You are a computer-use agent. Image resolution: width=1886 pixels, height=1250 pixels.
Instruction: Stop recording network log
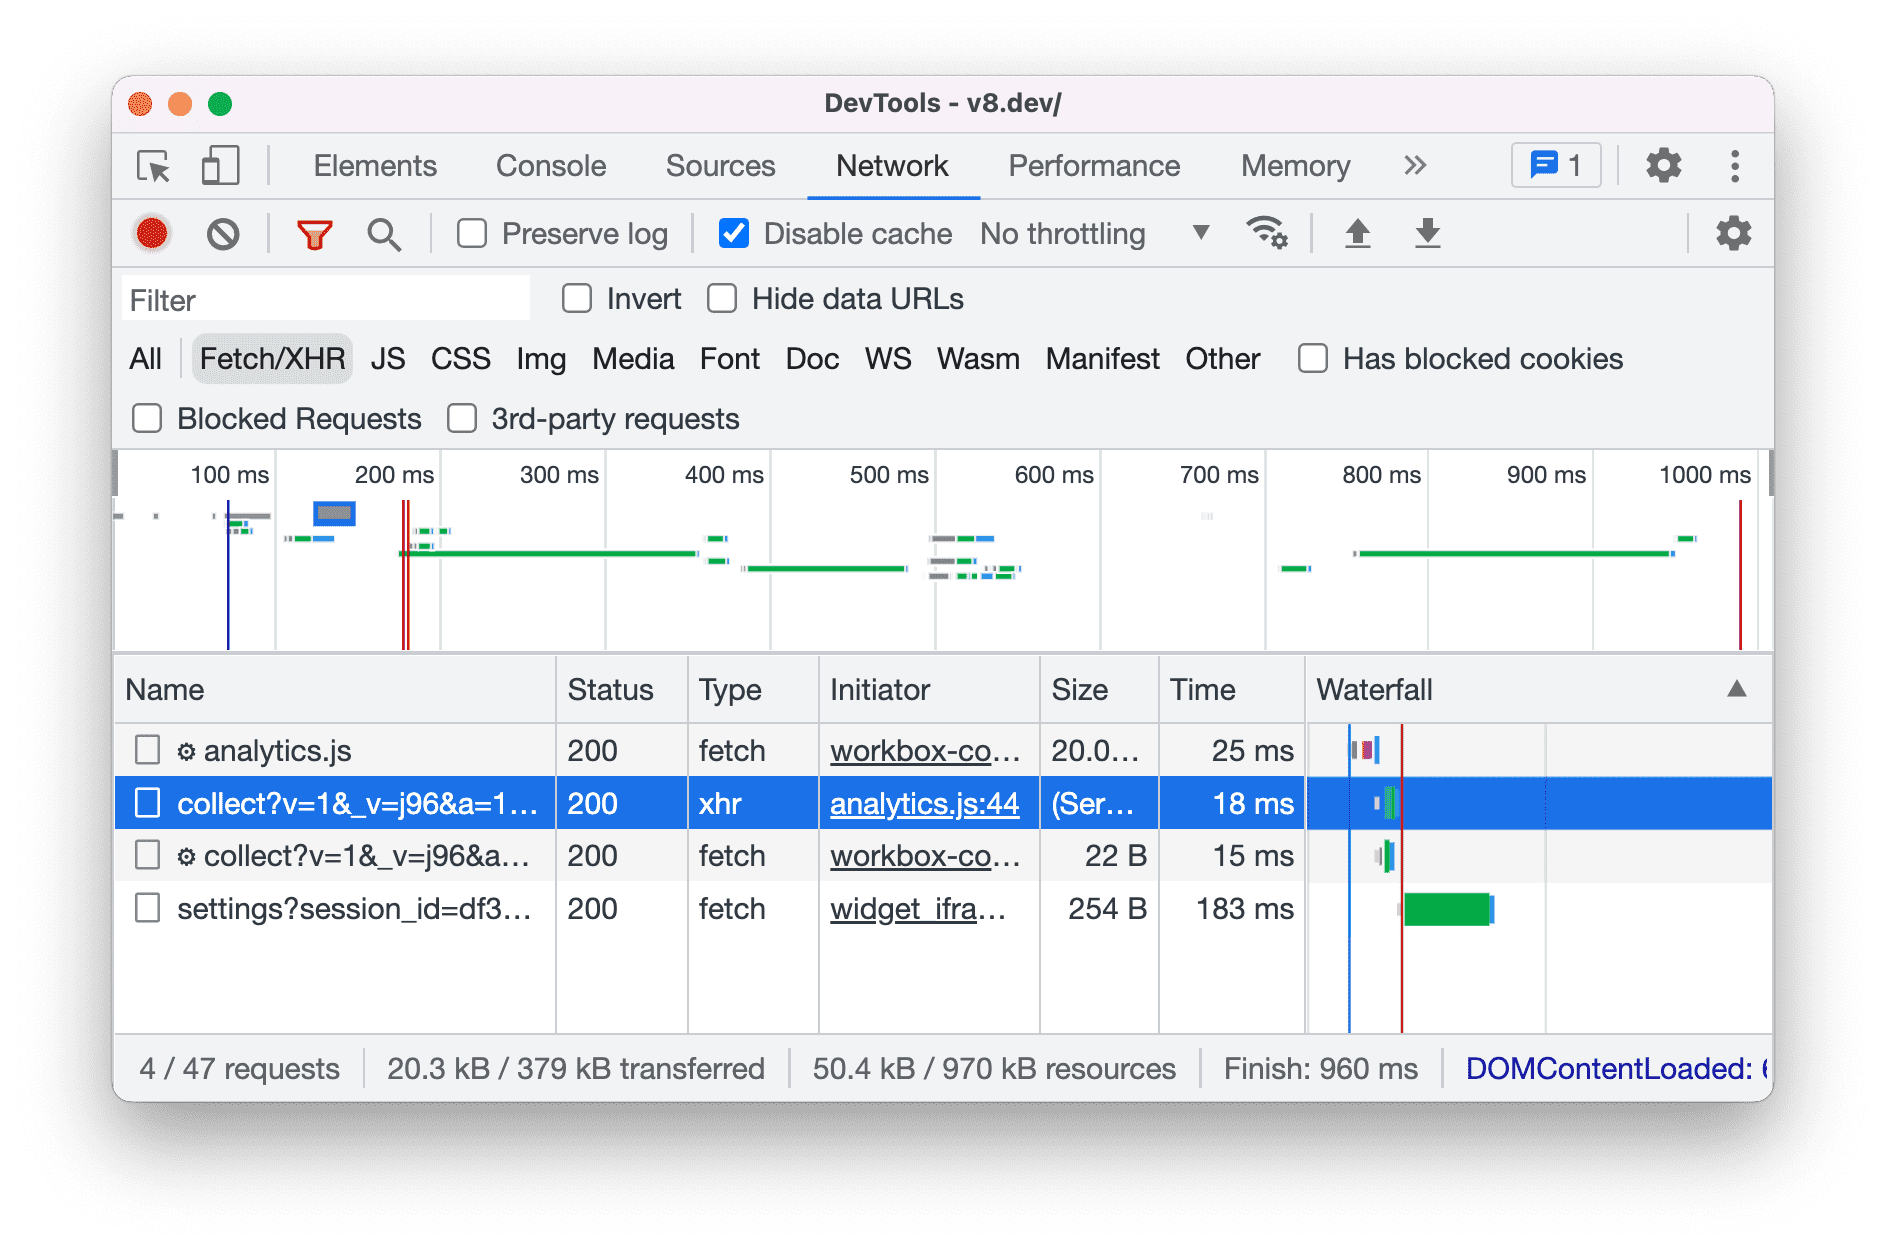(x=151, y=233)
